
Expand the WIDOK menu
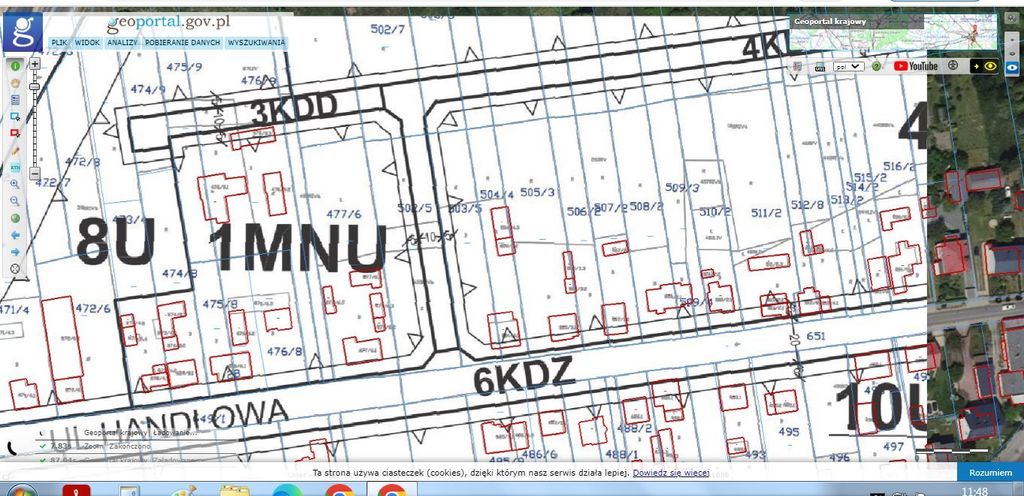click(x=87, y=43)
